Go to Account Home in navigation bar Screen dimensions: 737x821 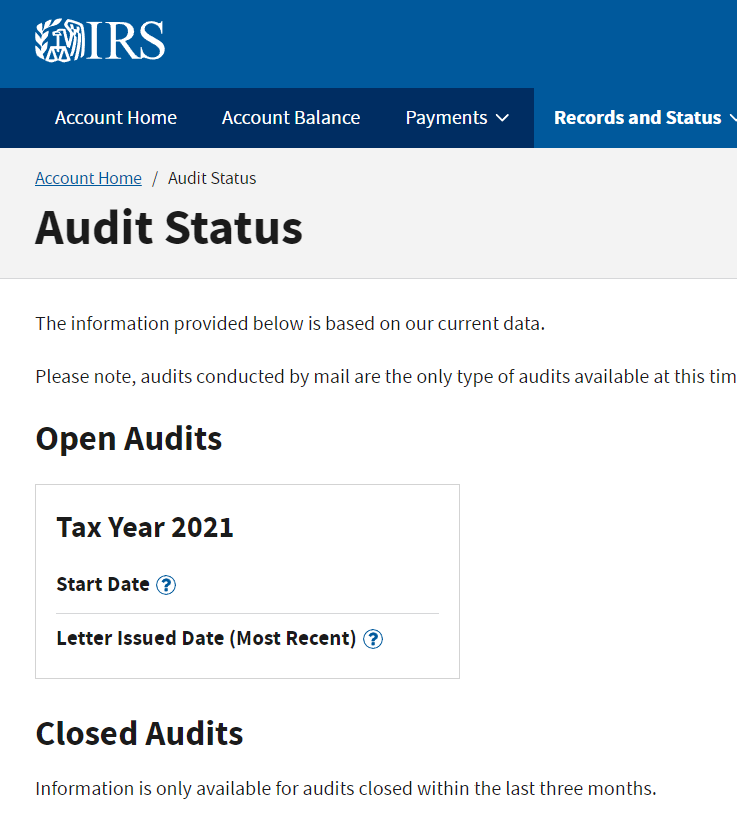click(116, 118)
